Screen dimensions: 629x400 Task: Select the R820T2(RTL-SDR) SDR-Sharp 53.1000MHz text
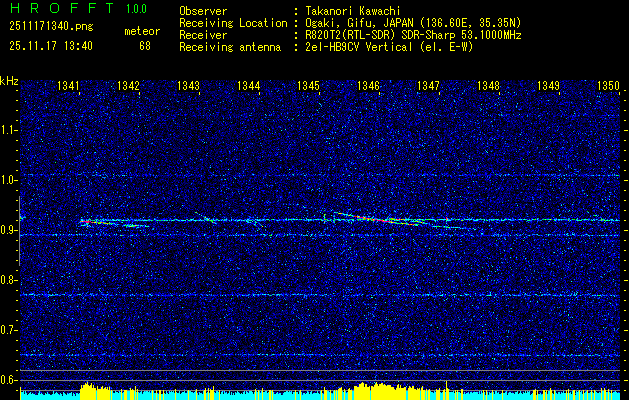(x=413, y=35)
